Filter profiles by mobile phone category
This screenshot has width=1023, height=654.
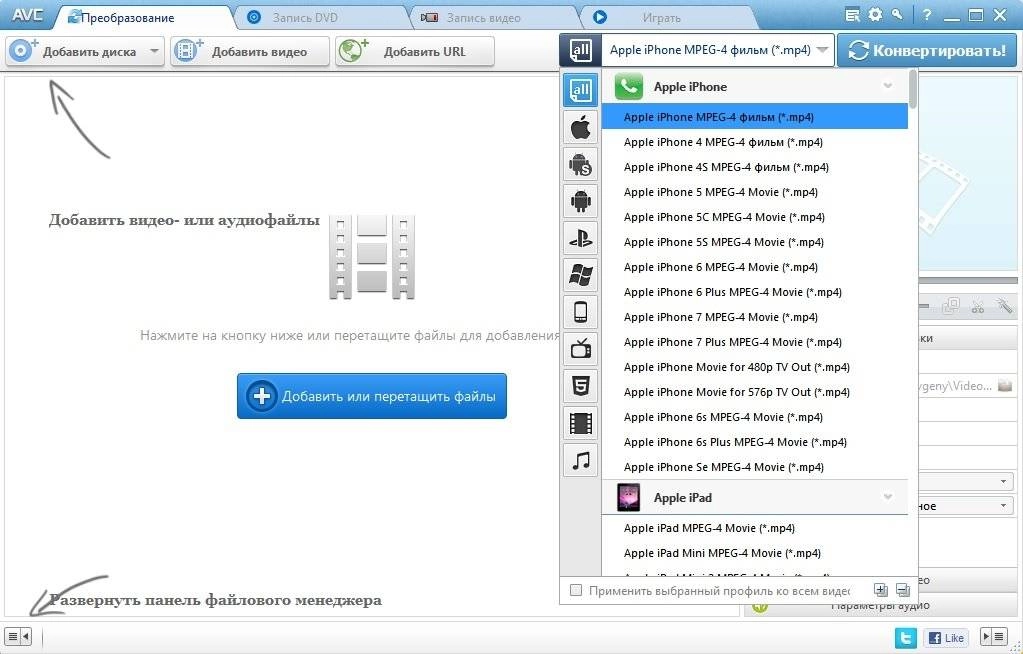[580, 313]
